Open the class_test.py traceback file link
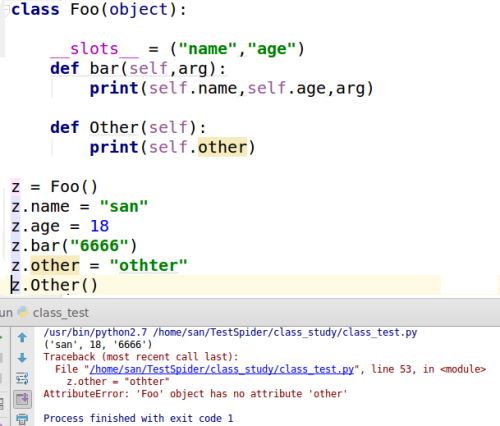 [222, 369]
